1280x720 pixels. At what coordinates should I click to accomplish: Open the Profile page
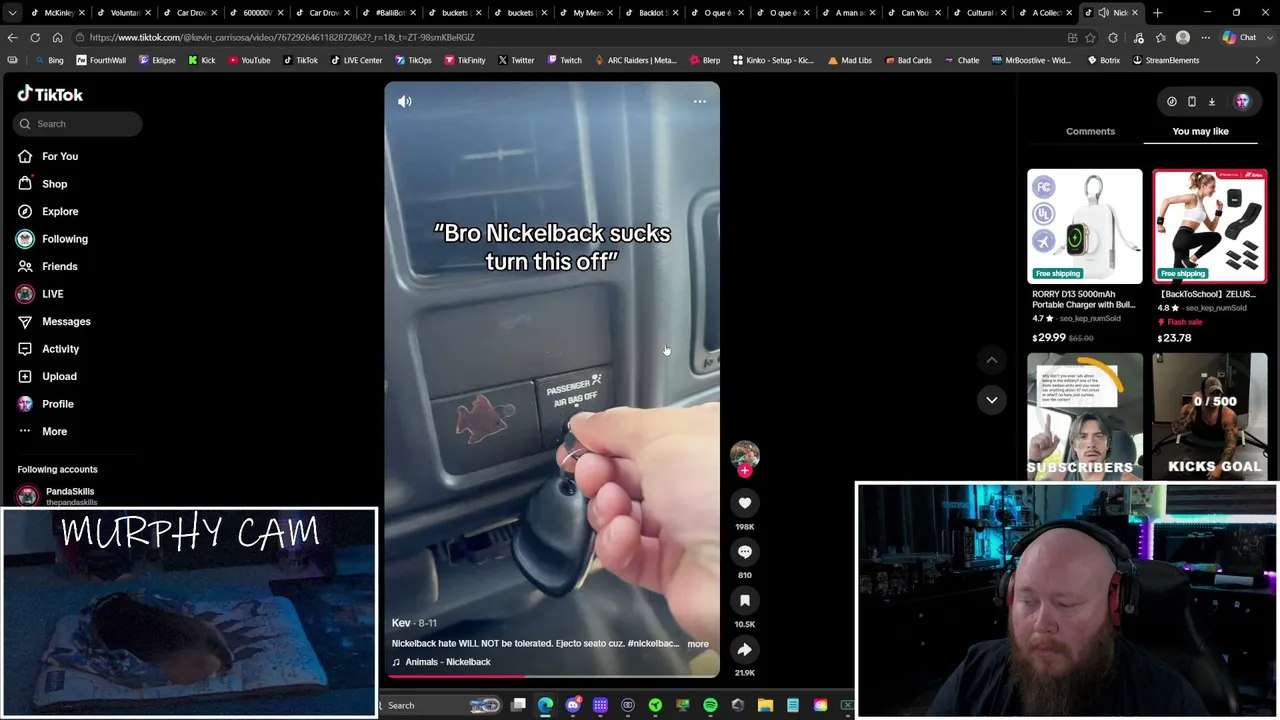(58, 404)
